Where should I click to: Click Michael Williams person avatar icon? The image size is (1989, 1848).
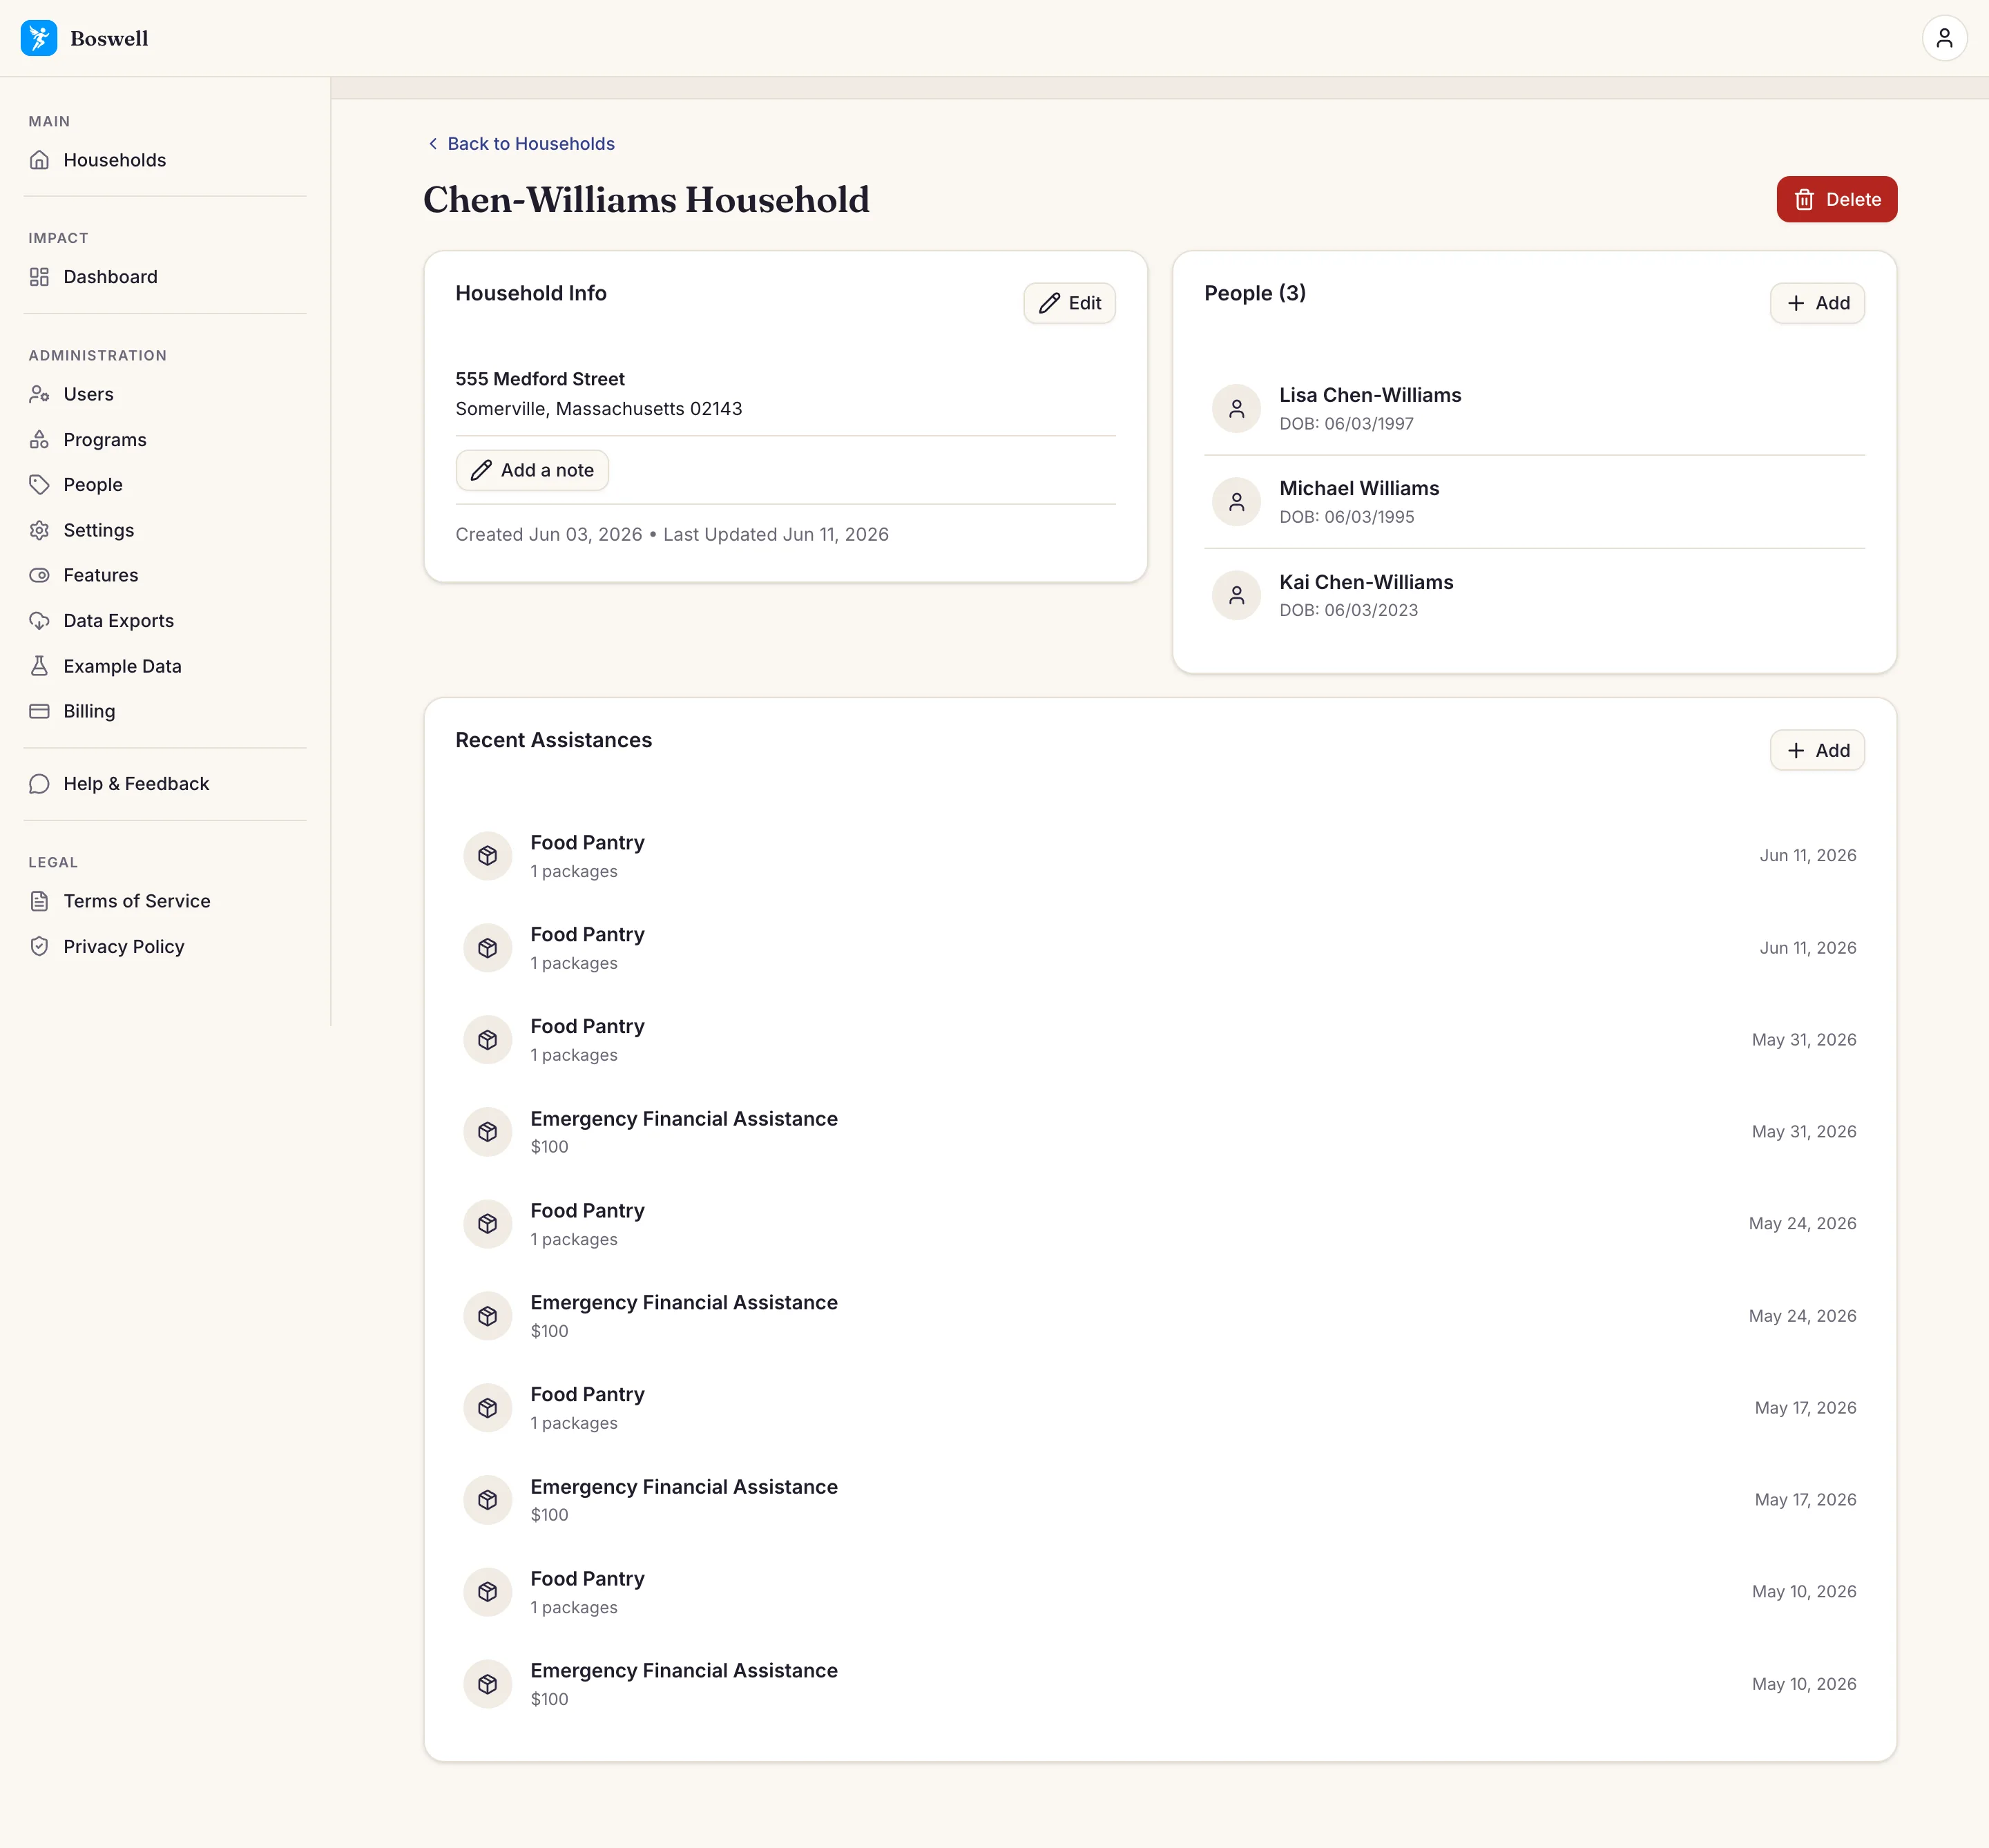coord(1236,502)
